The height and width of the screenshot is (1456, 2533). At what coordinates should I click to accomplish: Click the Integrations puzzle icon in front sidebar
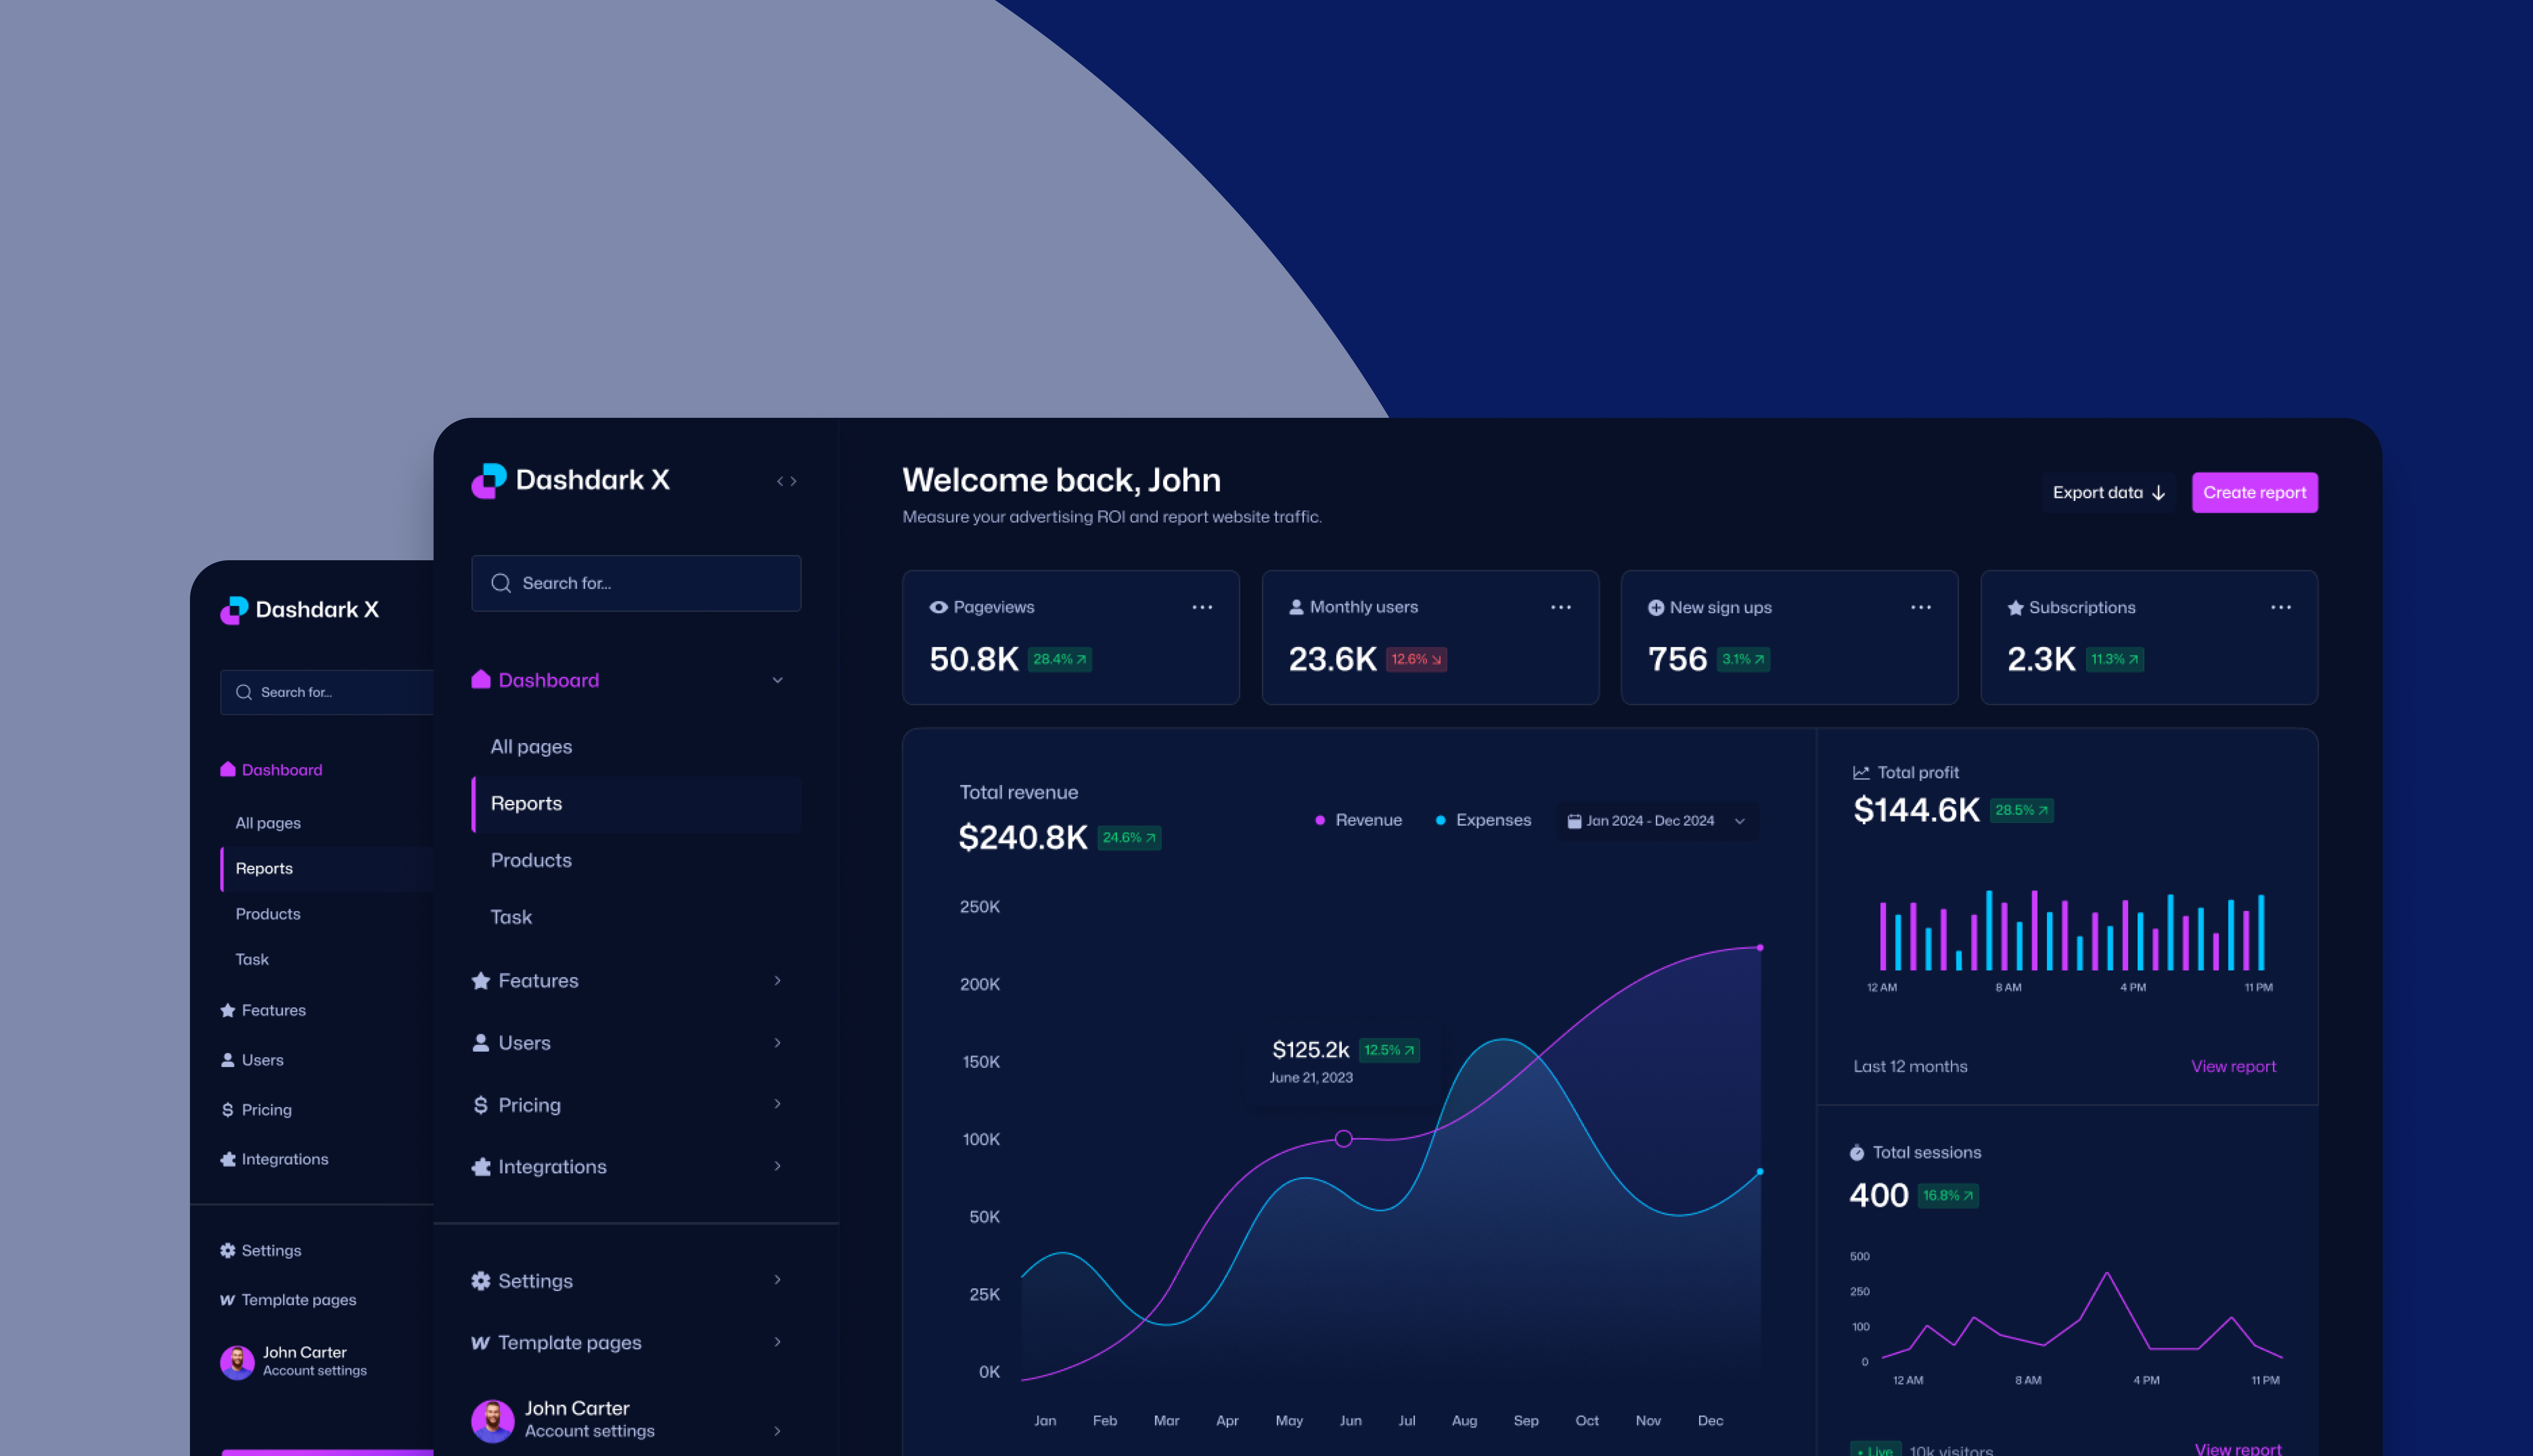point(481,1167)
